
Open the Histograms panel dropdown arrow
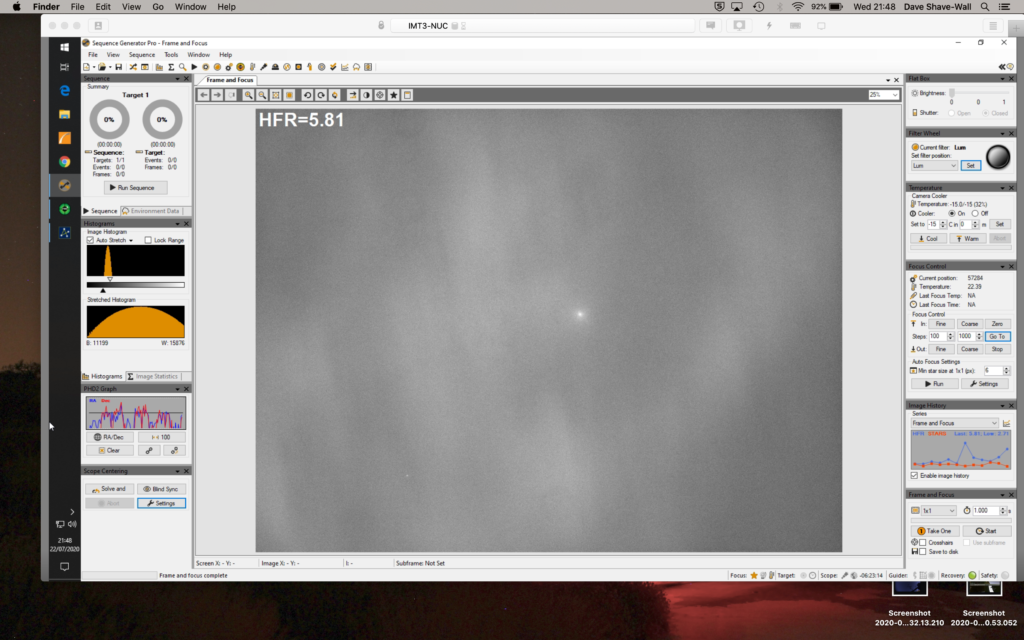177,223
